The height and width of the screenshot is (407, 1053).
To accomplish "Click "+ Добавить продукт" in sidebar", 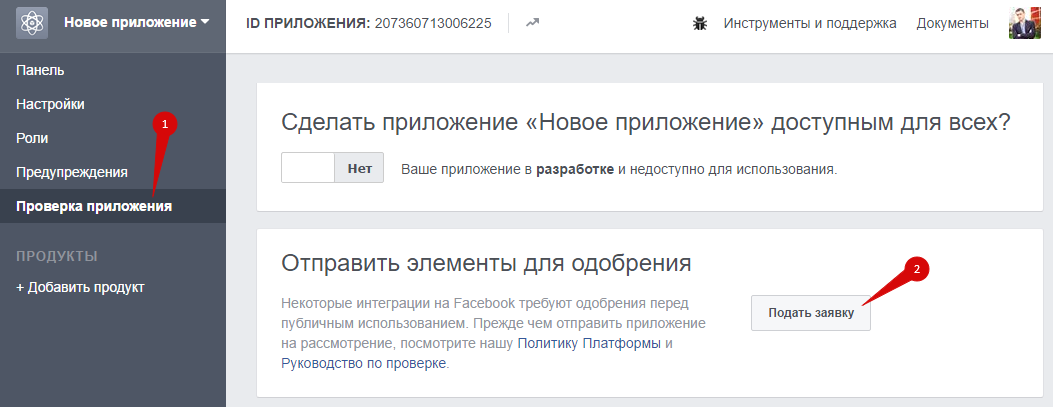I will [x=80, y=287].
